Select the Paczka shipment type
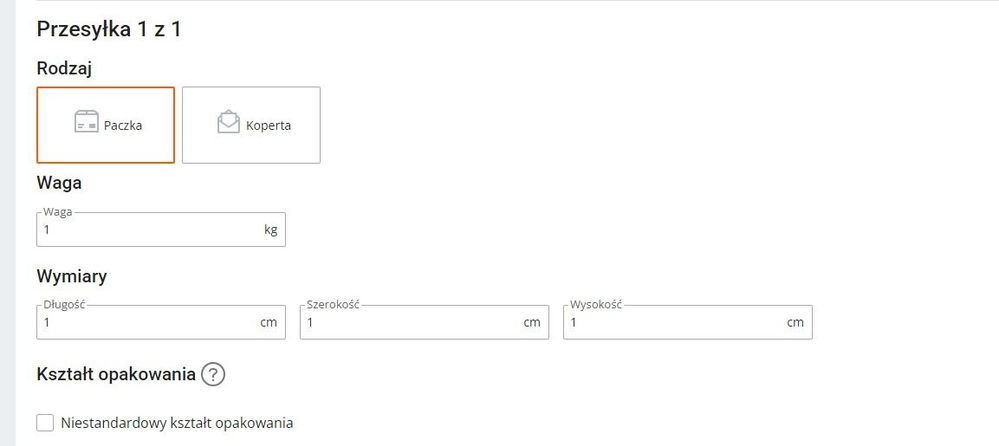The width and height of the screenshot is (999, 446). pyautogui.click(x=106, y=125)
